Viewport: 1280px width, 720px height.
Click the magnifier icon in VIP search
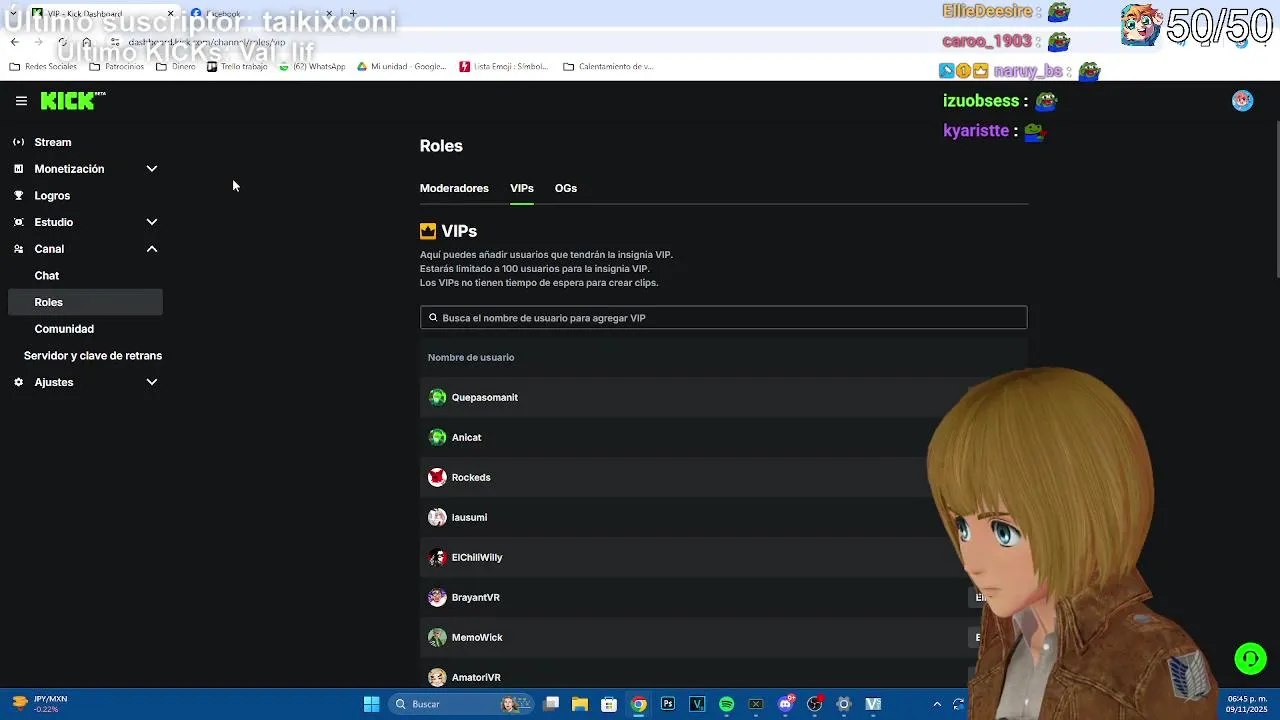(433, 318)
